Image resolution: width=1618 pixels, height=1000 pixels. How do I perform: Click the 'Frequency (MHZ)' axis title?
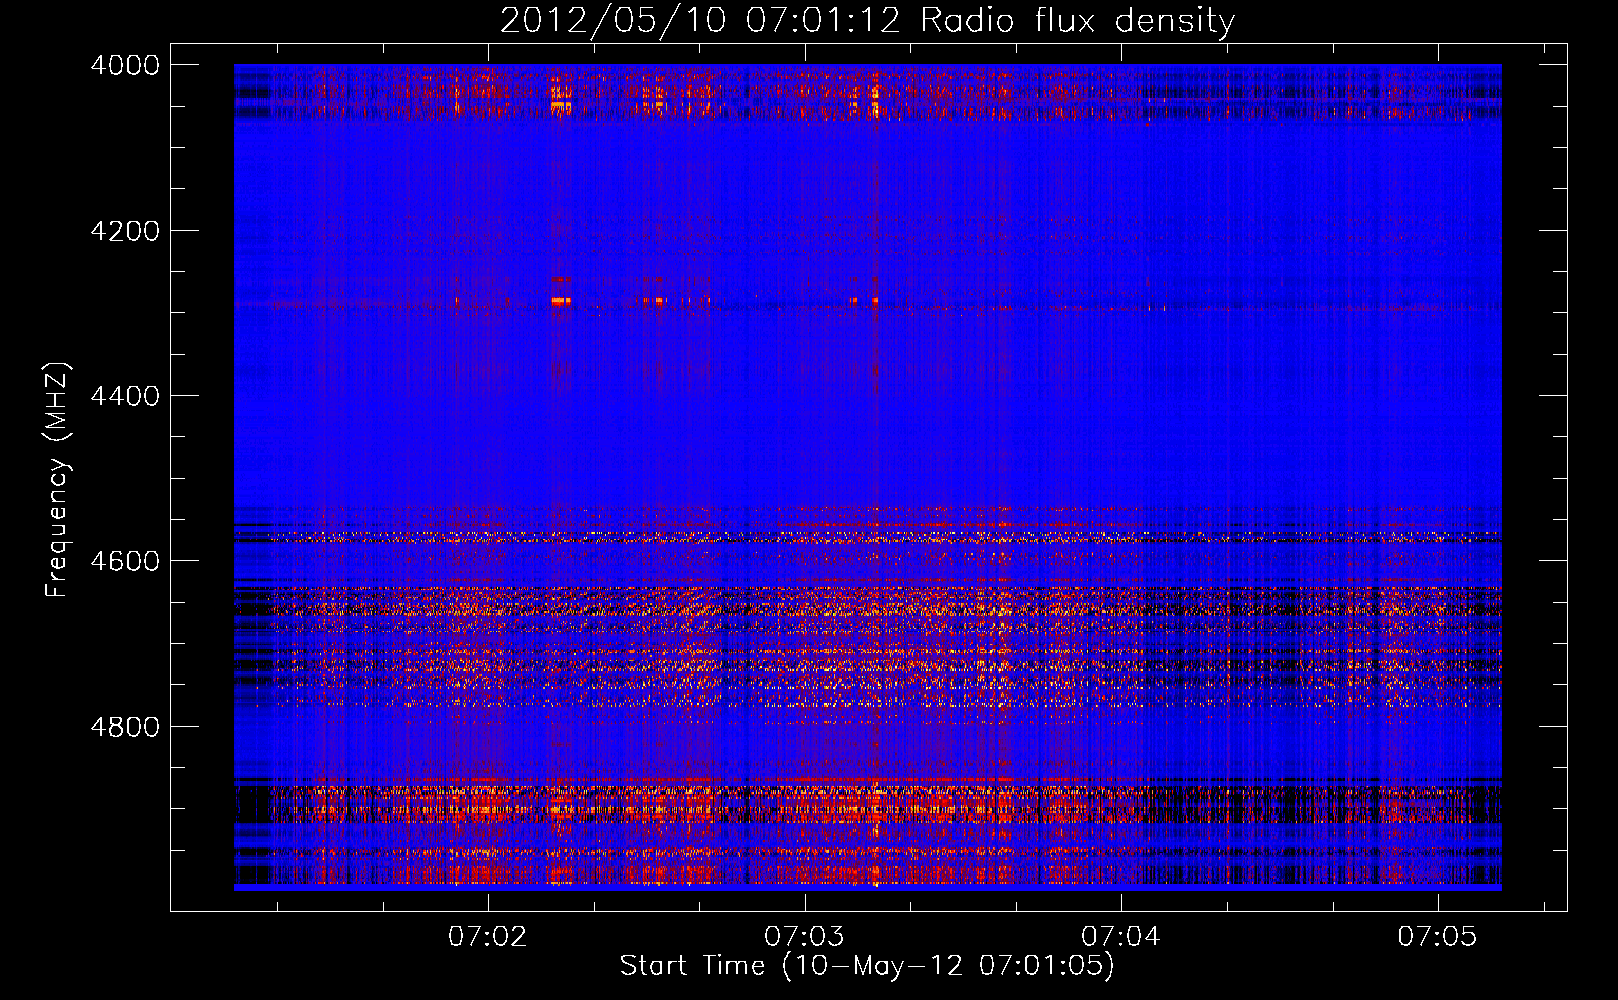[x=58, y=480]
